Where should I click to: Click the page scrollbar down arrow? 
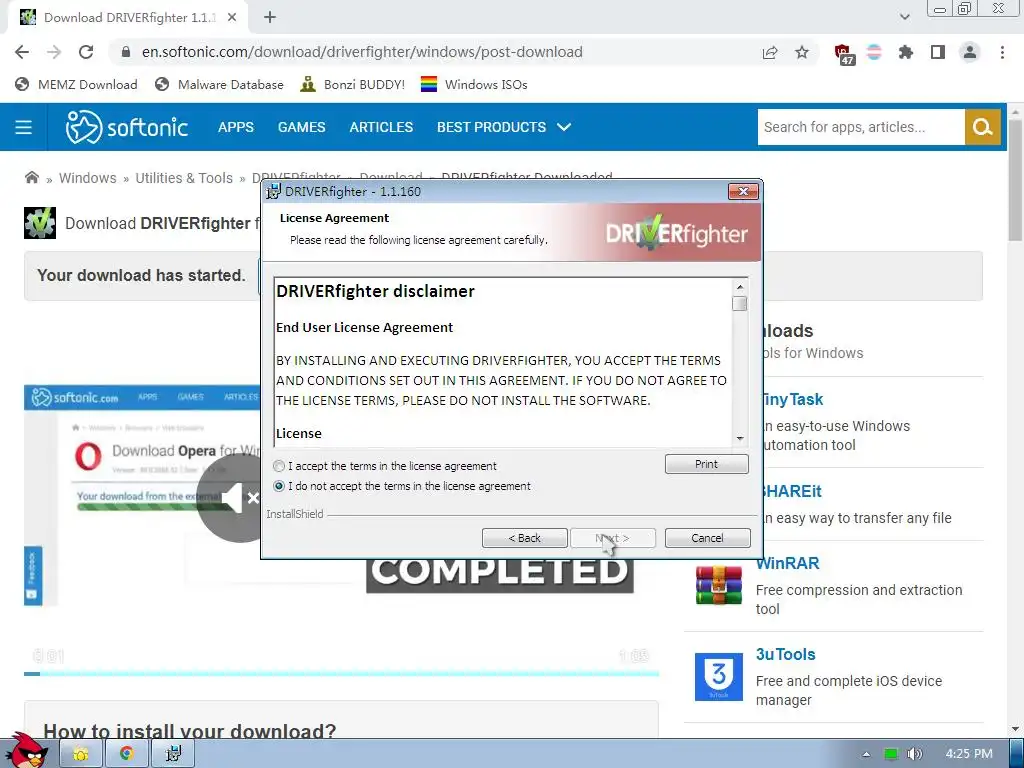coord(1016,729)
